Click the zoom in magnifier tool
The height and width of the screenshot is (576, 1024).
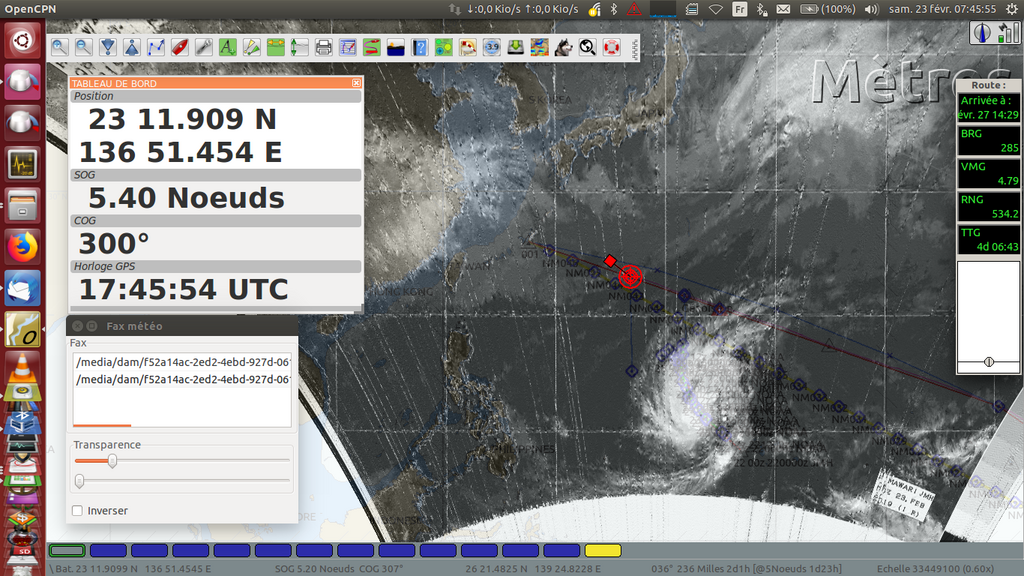coord(60,47)
